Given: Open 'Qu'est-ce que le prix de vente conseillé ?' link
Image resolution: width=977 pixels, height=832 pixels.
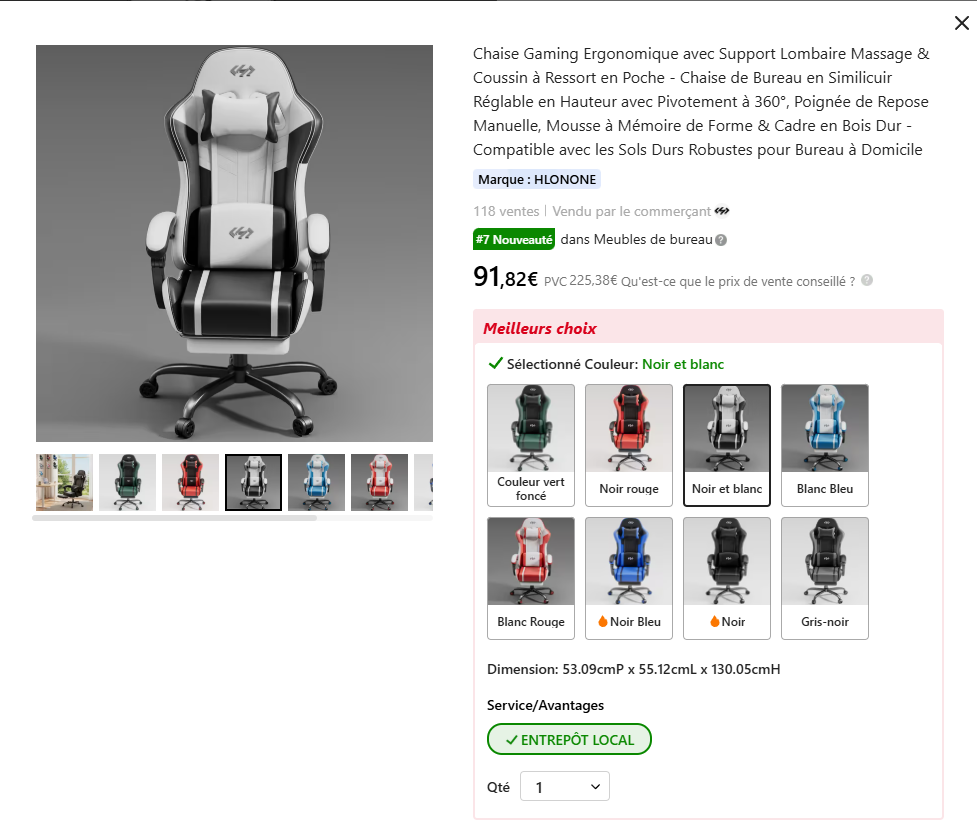Looking at the screenshot, I should click(x=738, y=282).
